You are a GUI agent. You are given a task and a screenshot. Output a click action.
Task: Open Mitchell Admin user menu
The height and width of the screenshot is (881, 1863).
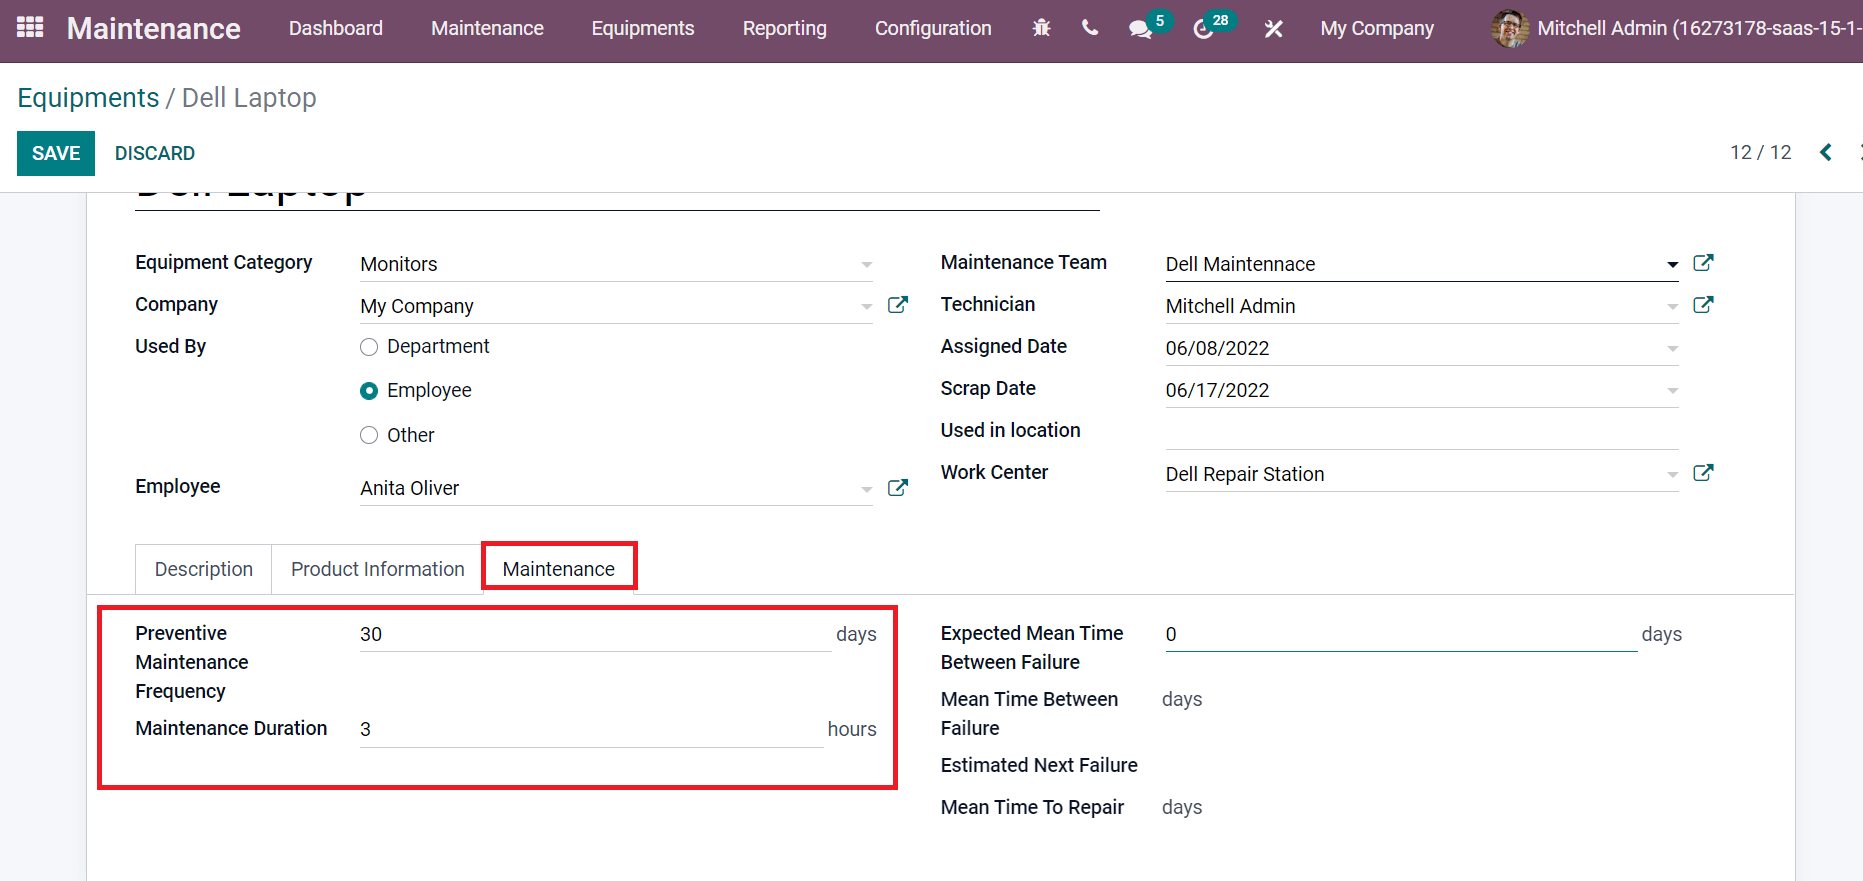1677,28
